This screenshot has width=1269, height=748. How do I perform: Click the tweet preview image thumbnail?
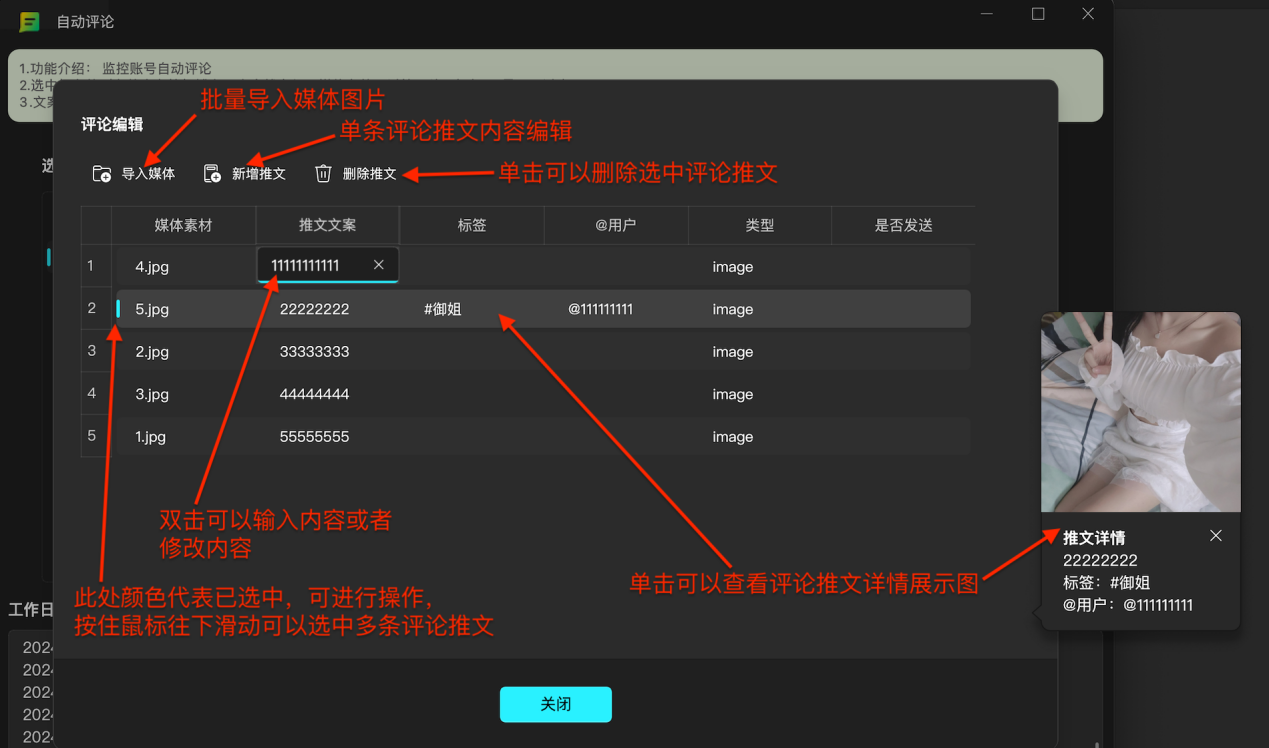pos(1140,412)
